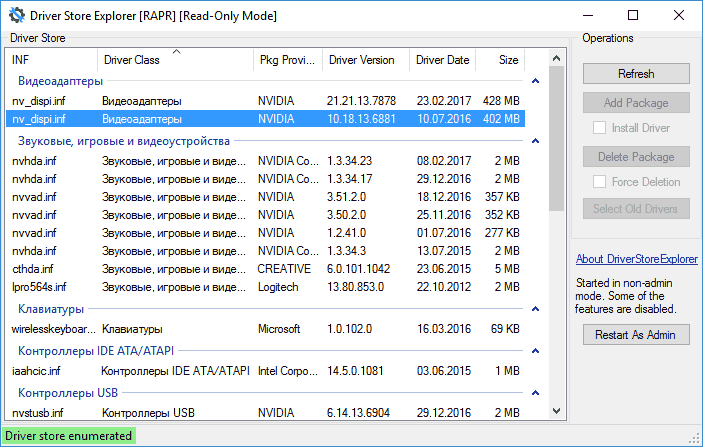
Task: Collapse the Видеоадаптеры group
Action: [535, 81]
